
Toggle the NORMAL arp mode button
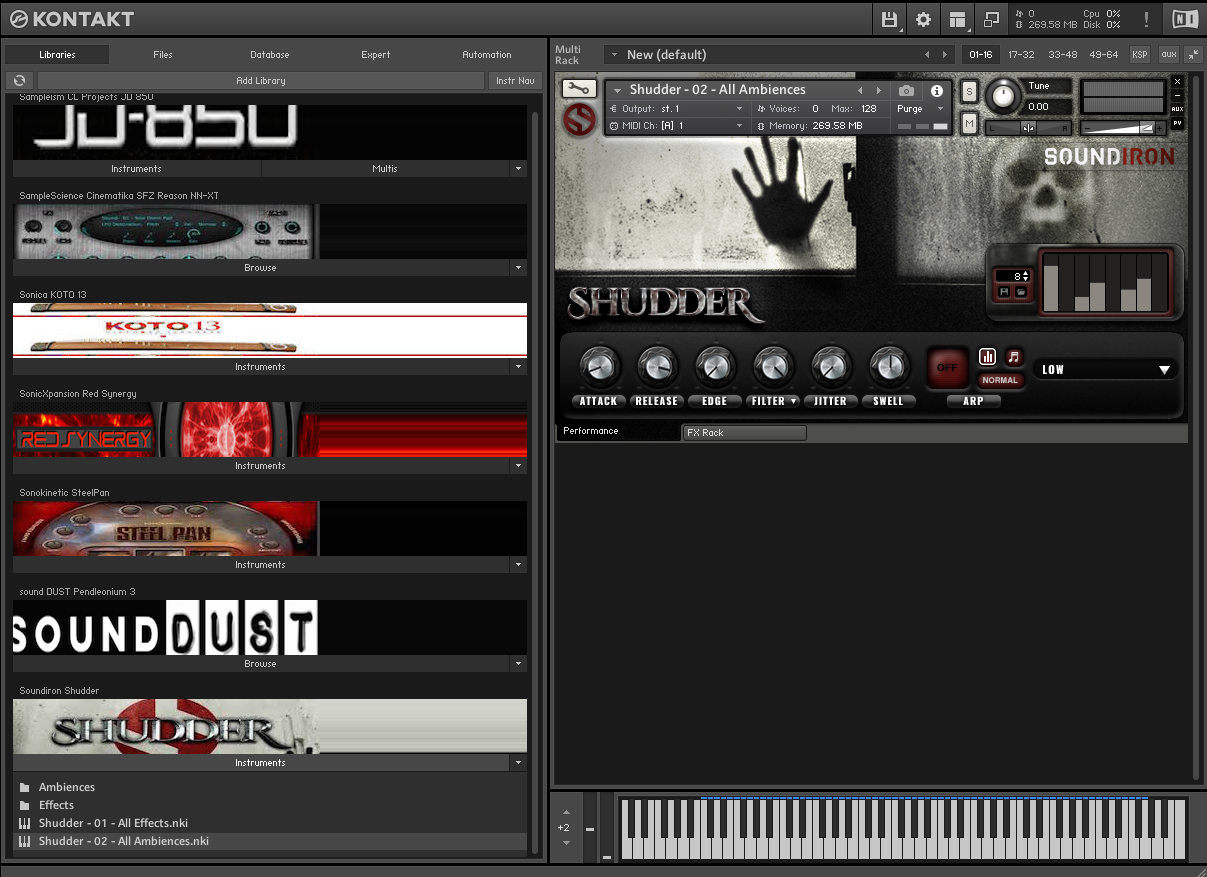pyautogui.click(x=999, y=380)
